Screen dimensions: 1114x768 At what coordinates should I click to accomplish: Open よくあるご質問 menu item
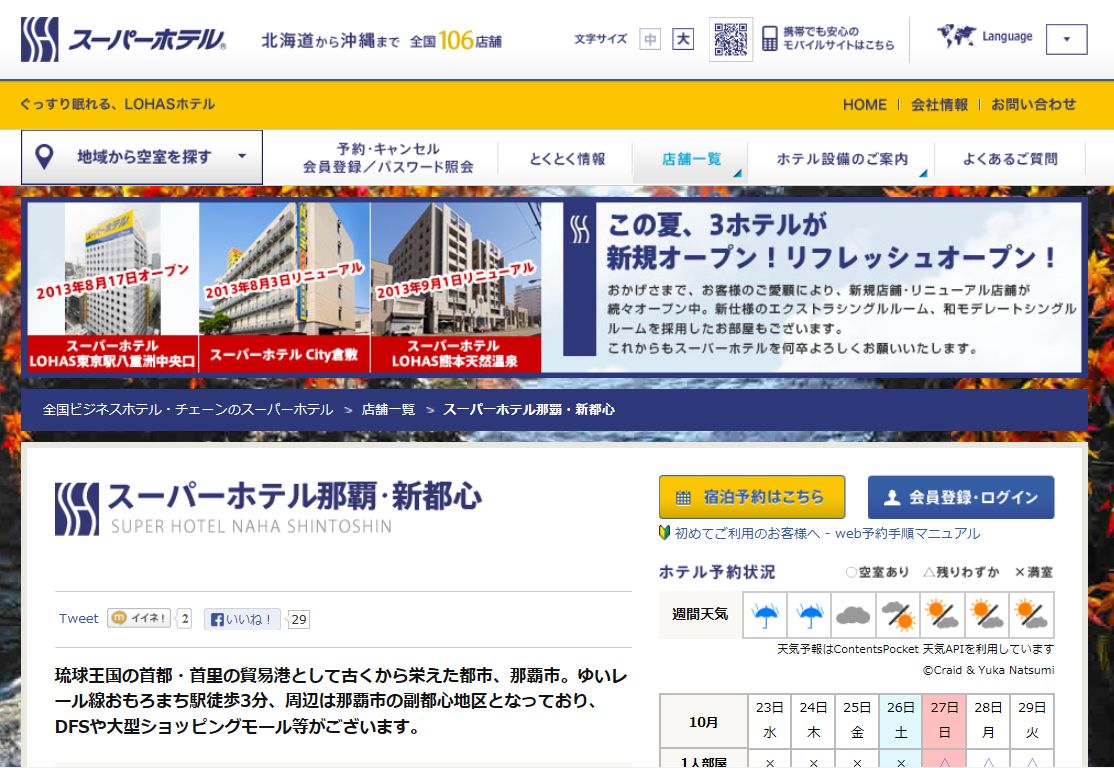1010,159
